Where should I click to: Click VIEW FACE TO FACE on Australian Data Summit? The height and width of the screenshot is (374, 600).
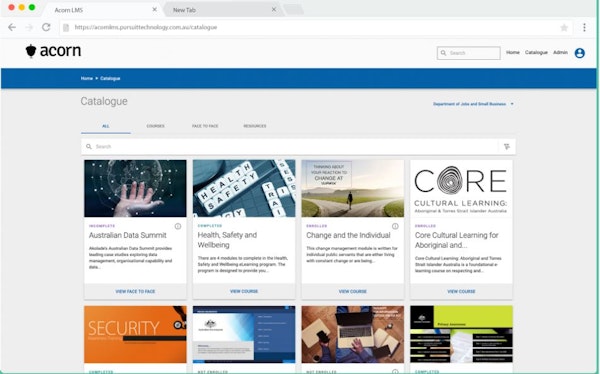(135, 291)
